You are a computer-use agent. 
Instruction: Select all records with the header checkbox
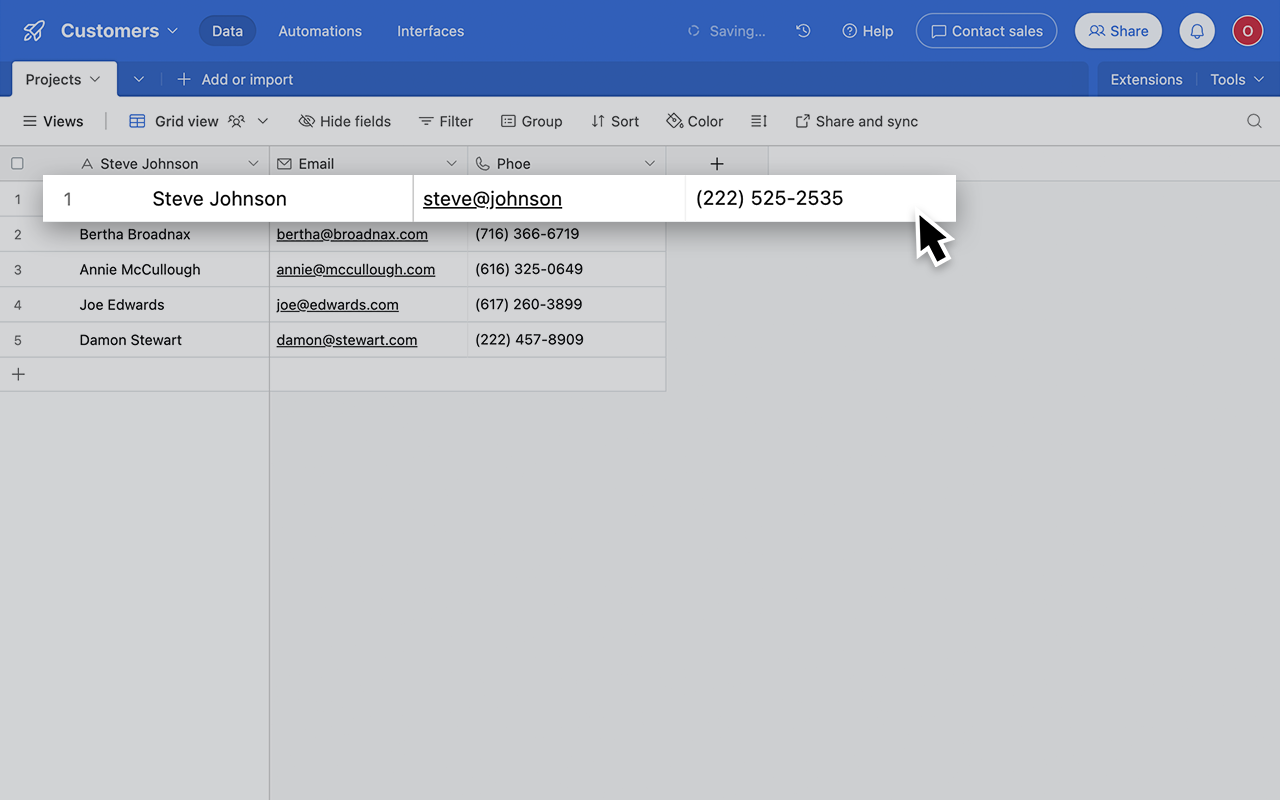click(17, 162)
